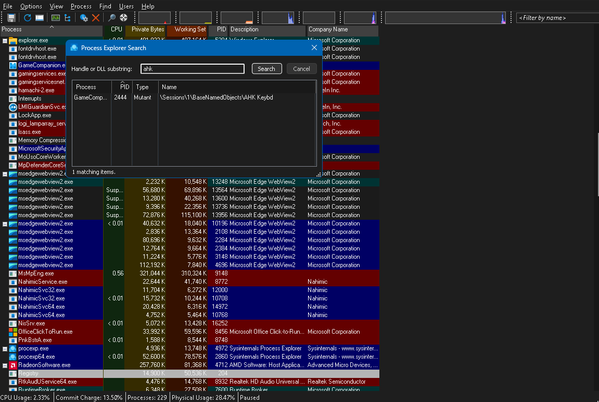Collapse msedgewebview2.exe node with PID 10196
The width and height of the screenshot is (599, 402).
coord(5,224)
